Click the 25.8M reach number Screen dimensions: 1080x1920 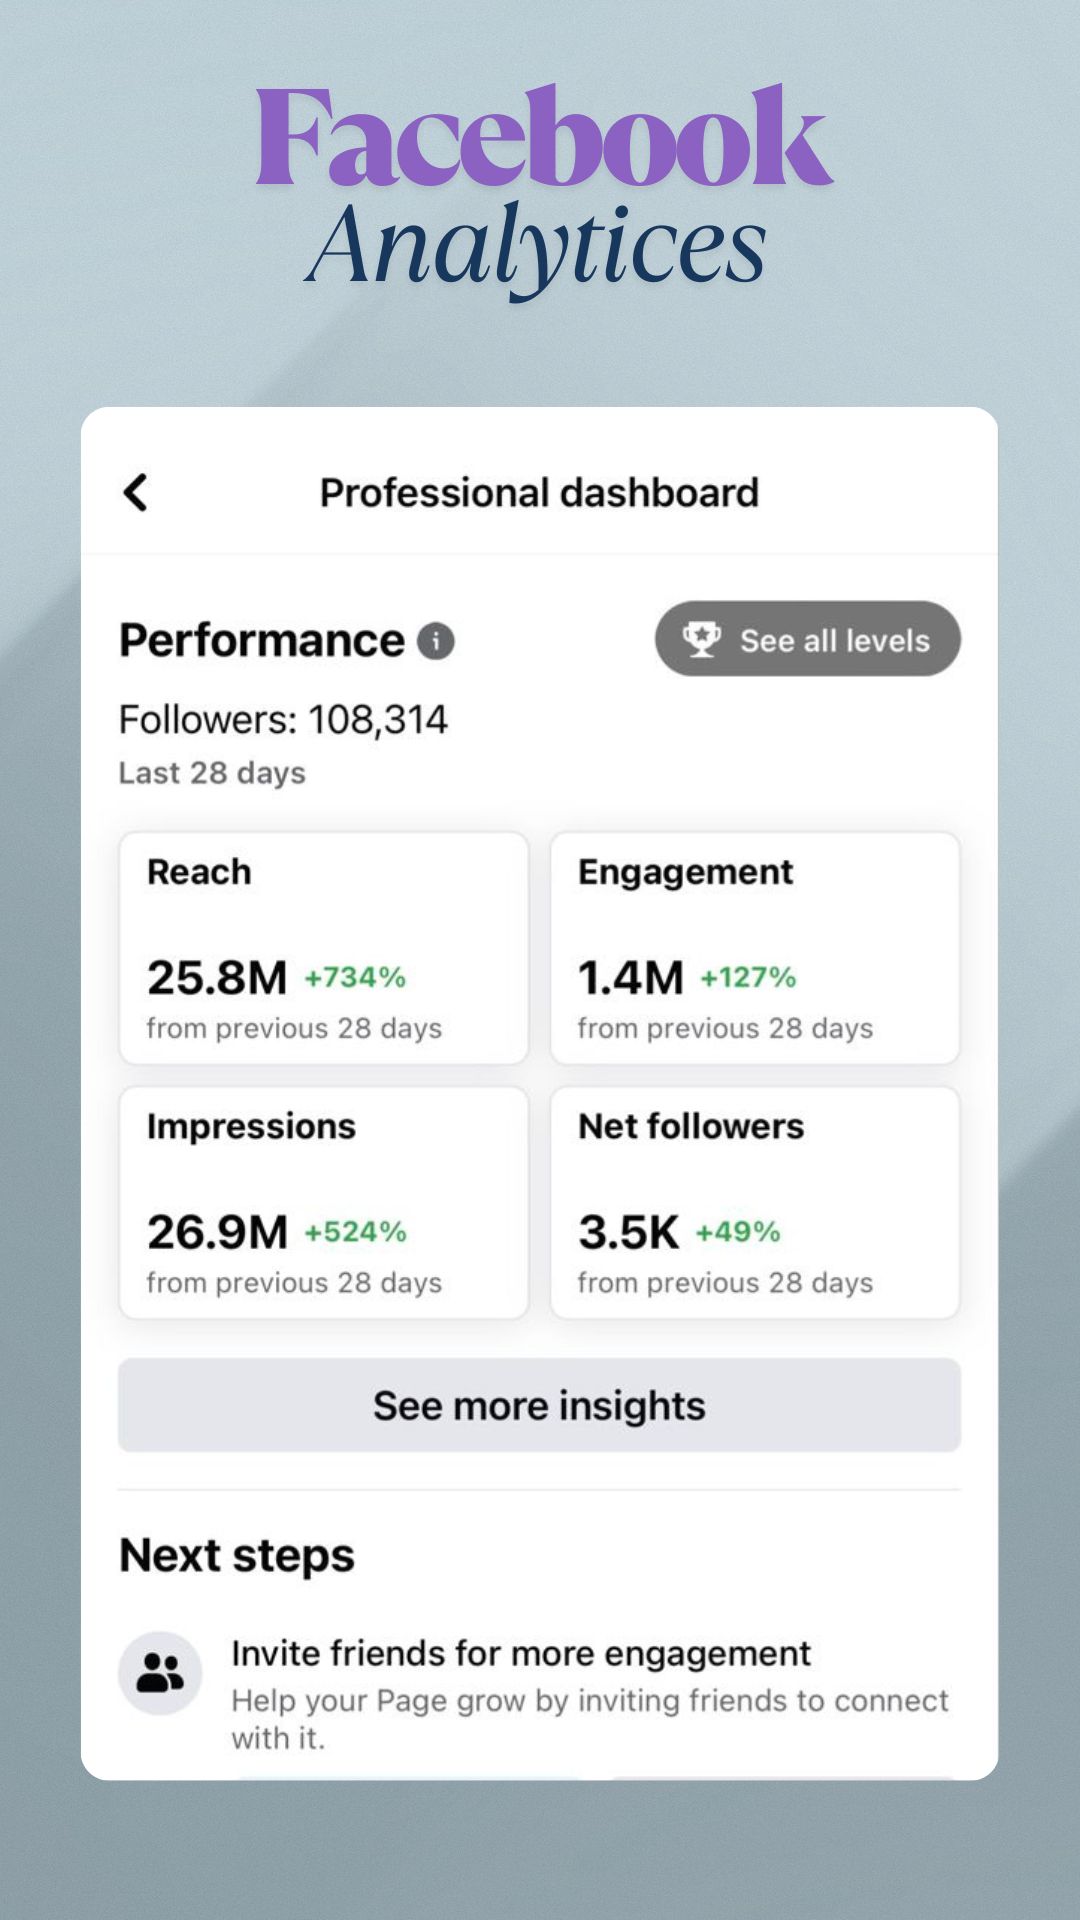217,978
